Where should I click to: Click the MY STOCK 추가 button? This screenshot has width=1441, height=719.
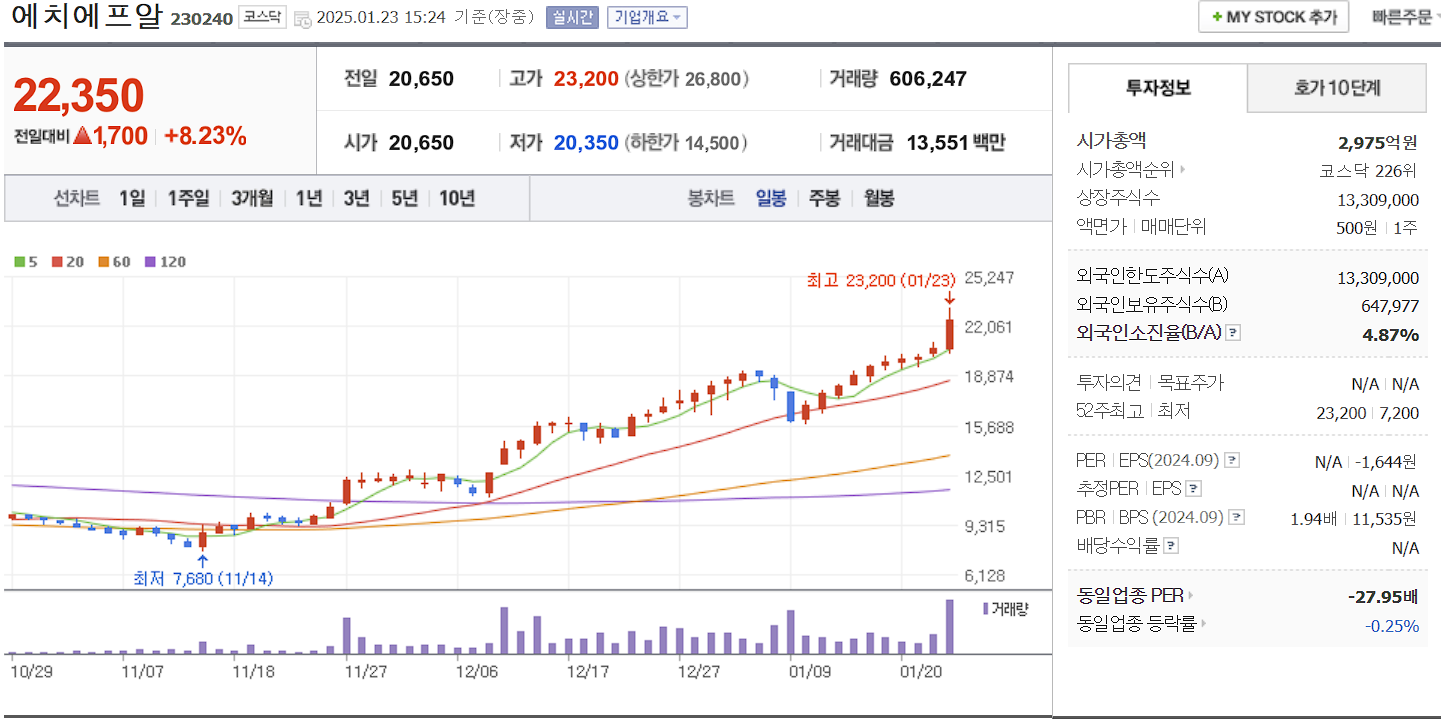1272,17
